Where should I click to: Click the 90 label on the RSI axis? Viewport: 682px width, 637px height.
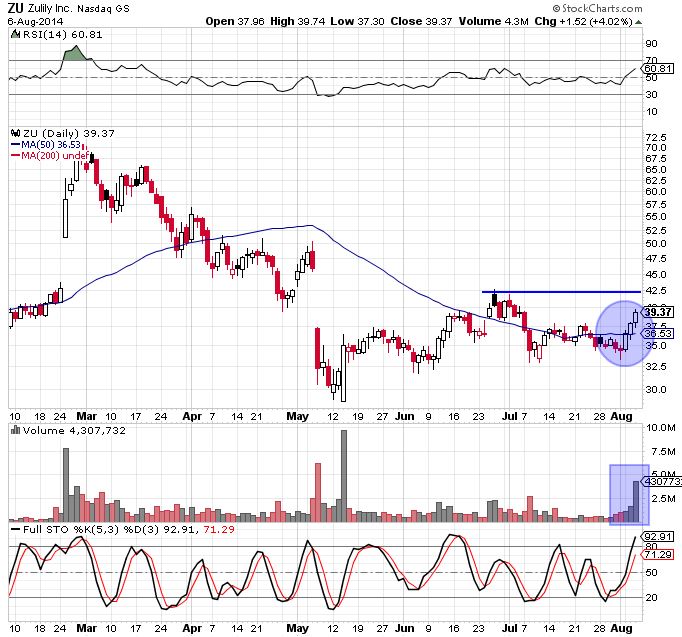652,43
